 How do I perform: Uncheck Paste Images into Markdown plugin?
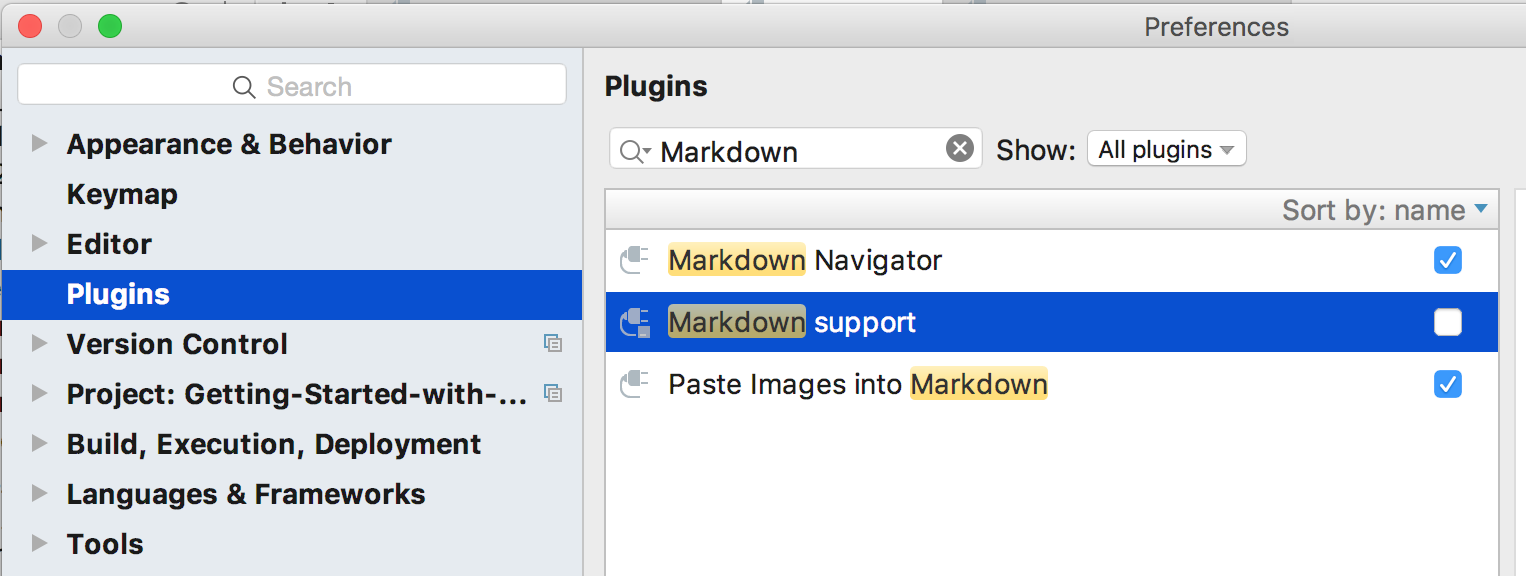(1447, 384)
